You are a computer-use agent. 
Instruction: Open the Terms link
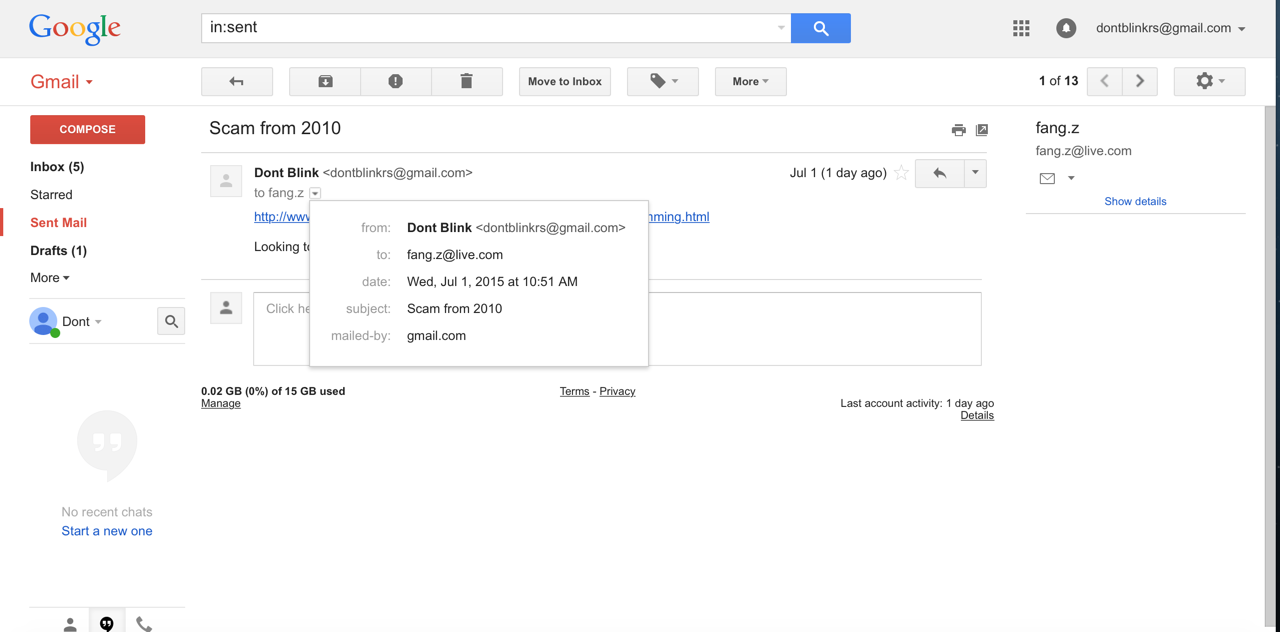click(574, 391)
